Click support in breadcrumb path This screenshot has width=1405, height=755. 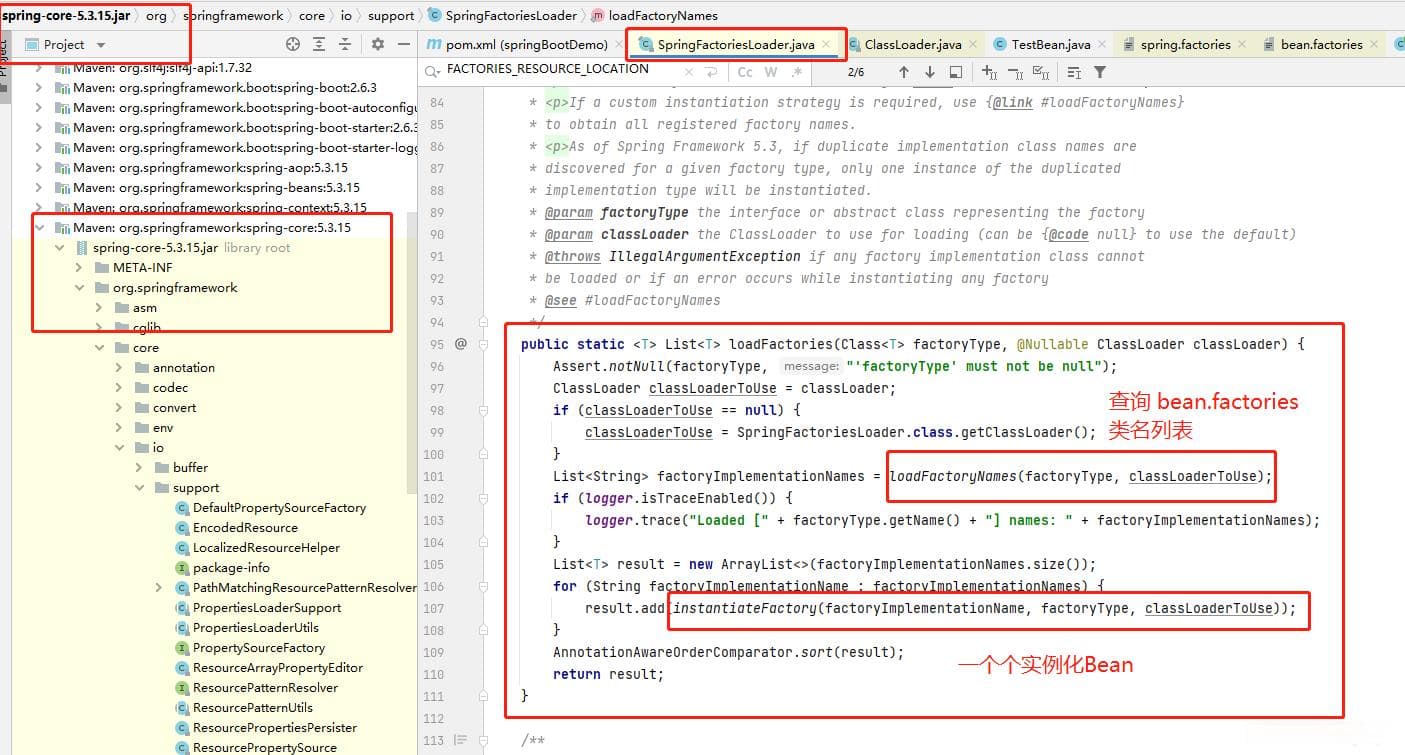390,15
